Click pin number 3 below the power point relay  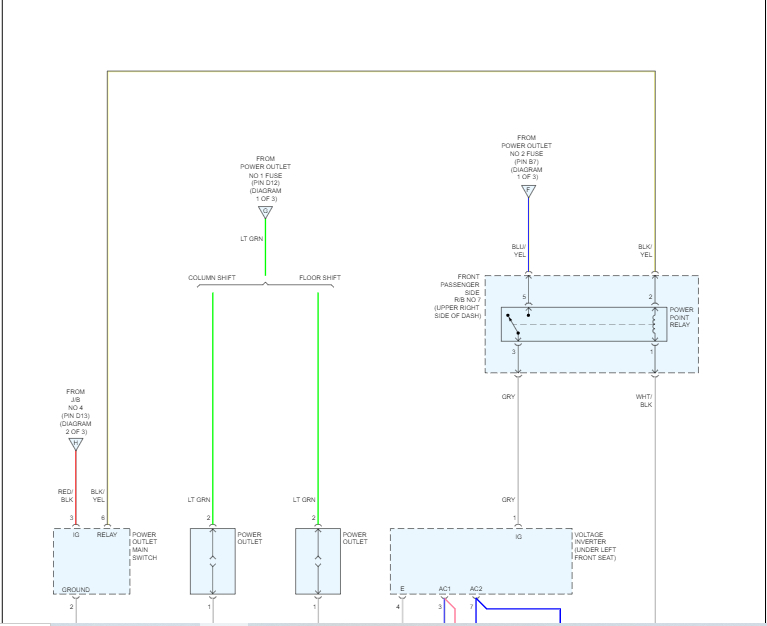coord(514,352)
